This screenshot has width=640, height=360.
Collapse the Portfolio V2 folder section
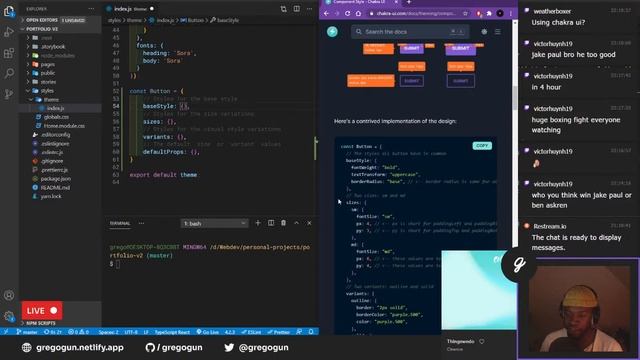[60, 29]
